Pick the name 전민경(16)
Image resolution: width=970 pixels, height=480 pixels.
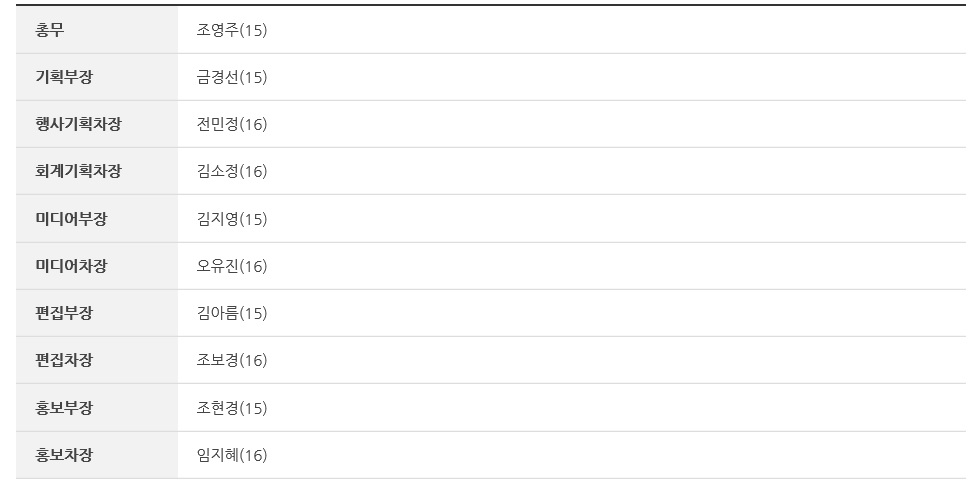point(232,124)
